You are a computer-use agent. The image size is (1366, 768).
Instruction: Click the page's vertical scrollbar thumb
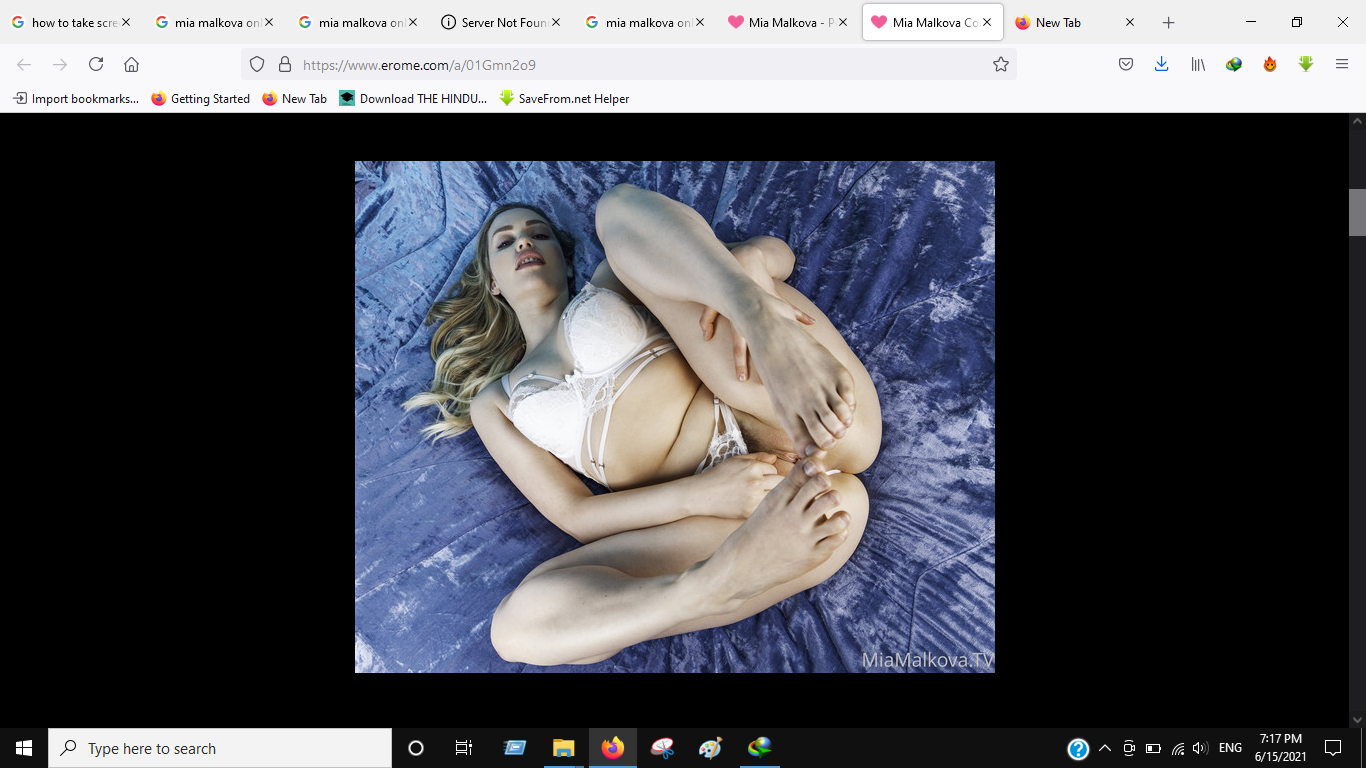tap(1357, 212)
